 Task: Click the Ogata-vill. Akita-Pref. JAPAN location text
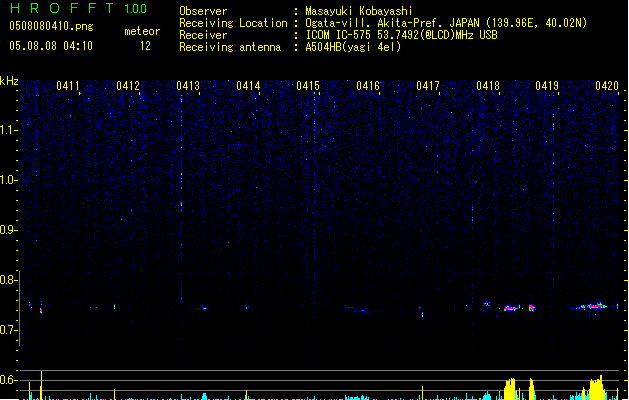tap(446, 23)
